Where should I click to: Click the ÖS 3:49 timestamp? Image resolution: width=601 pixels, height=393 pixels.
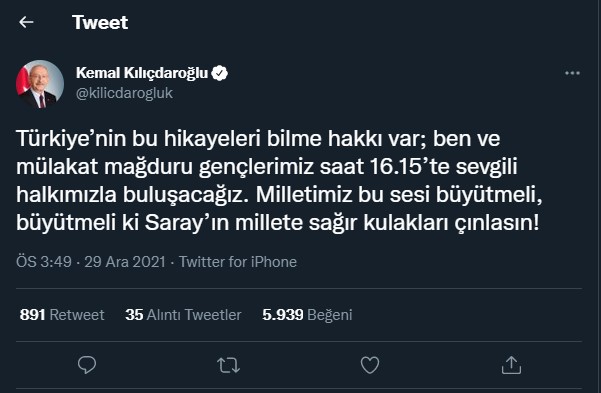point(44,262)
